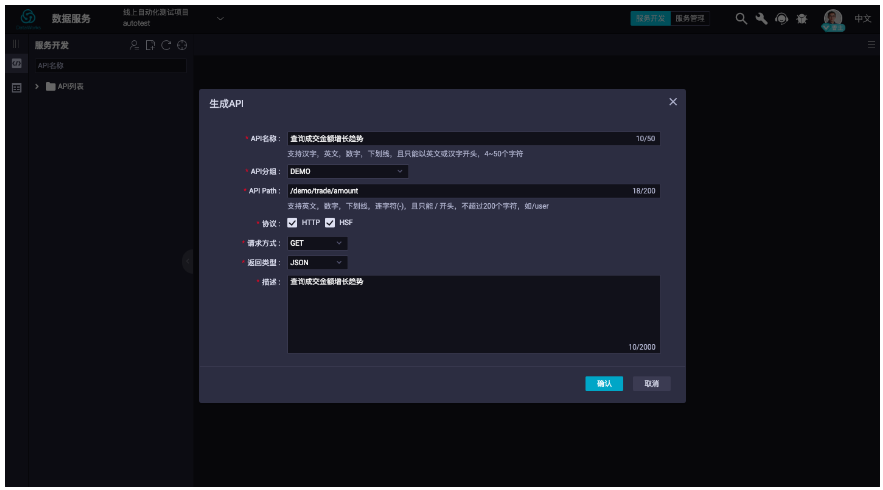Click the 生成API dialog title

[x=226, y=104]
